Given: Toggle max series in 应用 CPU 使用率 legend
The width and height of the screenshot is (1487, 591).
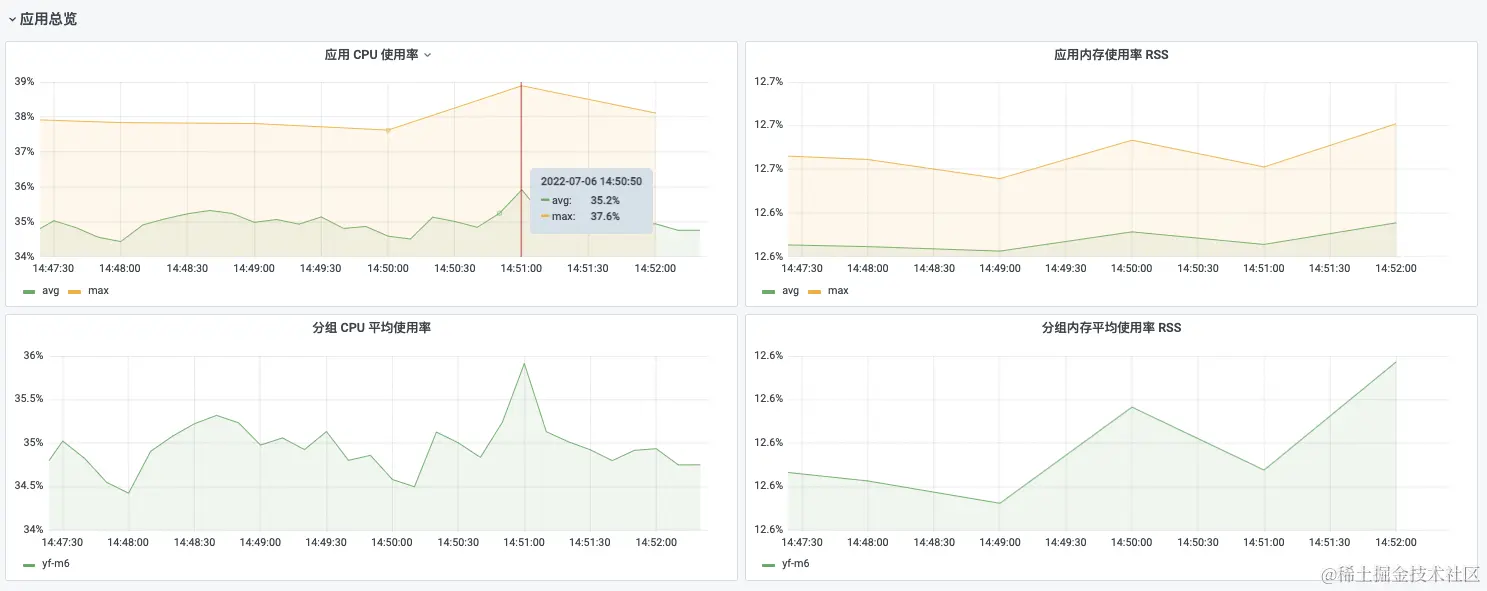Looking at the screenshot, I should [98, 291].
